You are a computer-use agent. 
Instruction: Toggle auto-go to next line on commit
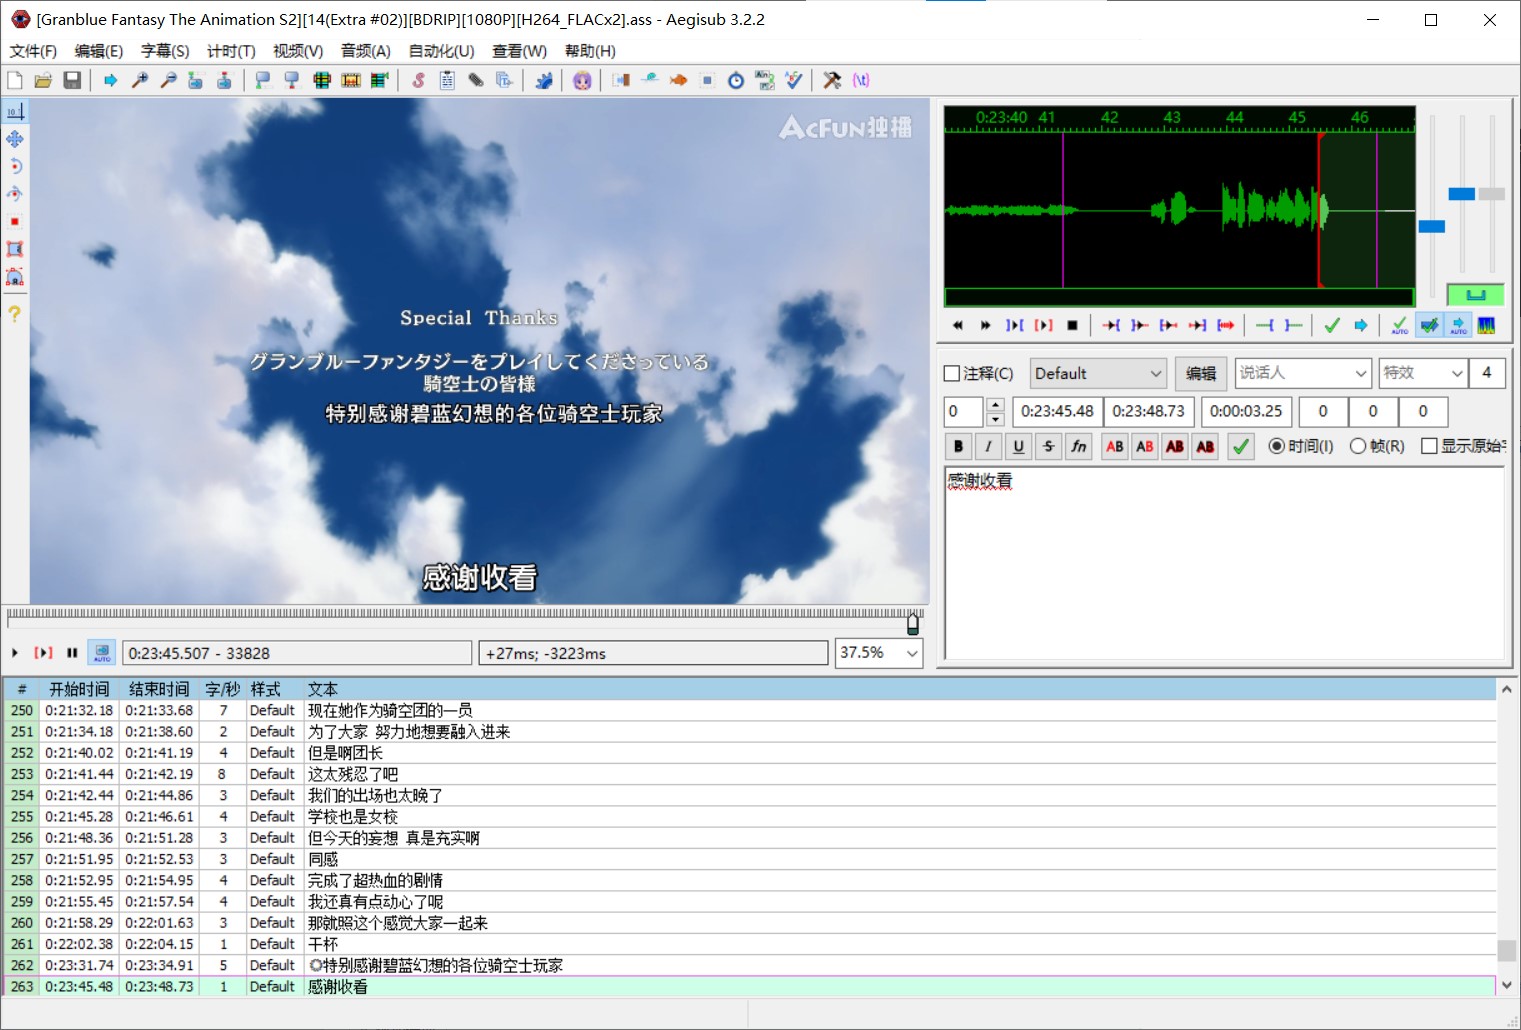point(1429,325)
